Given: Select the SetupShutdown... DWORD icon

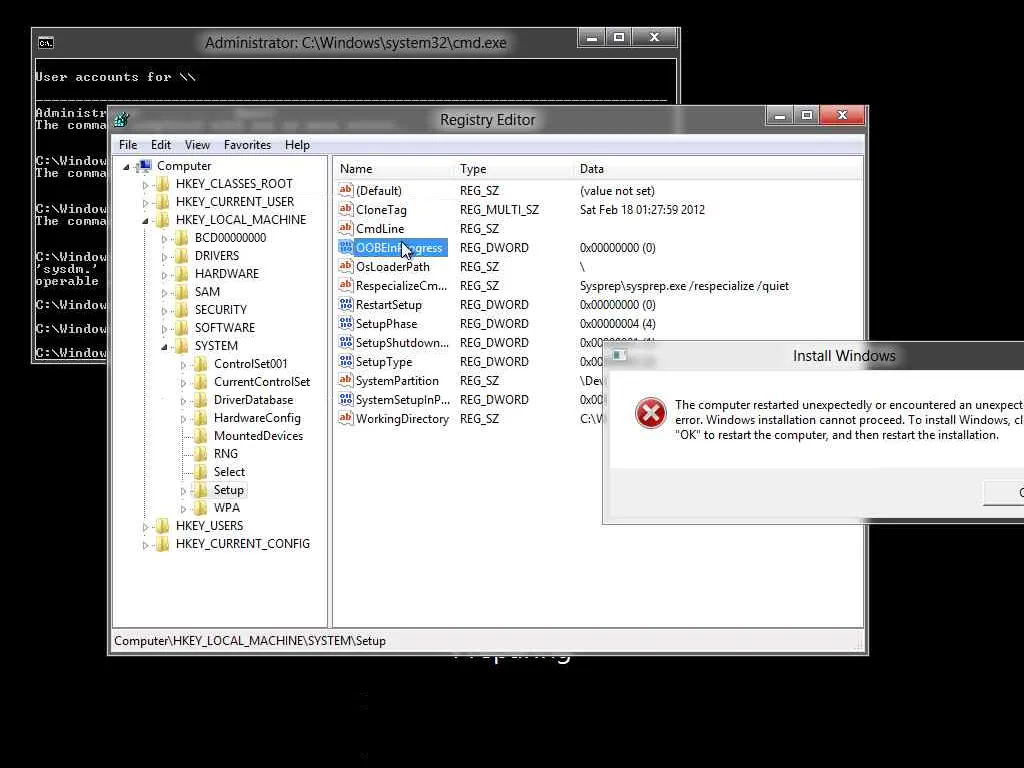Looking at the screenshot, I should tap(345, 342).
